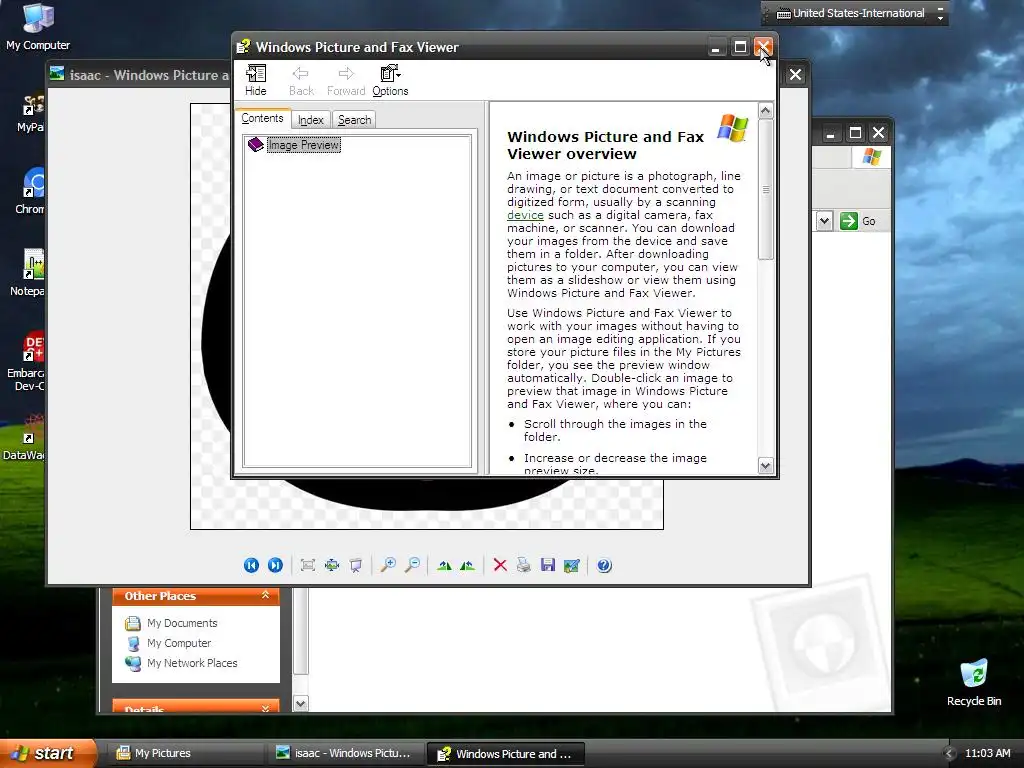Expand hidden tray icons arrow

click(950, 754)
